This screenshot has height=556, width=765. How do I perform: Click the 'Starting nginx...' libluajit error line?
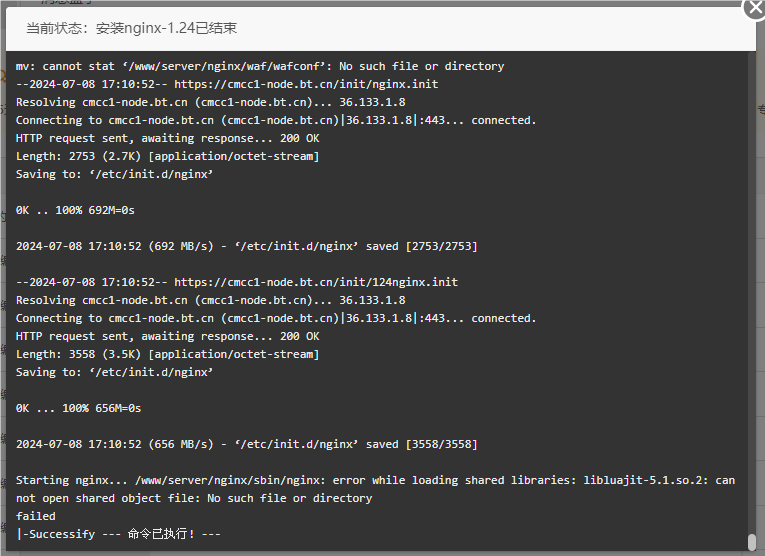375,489
